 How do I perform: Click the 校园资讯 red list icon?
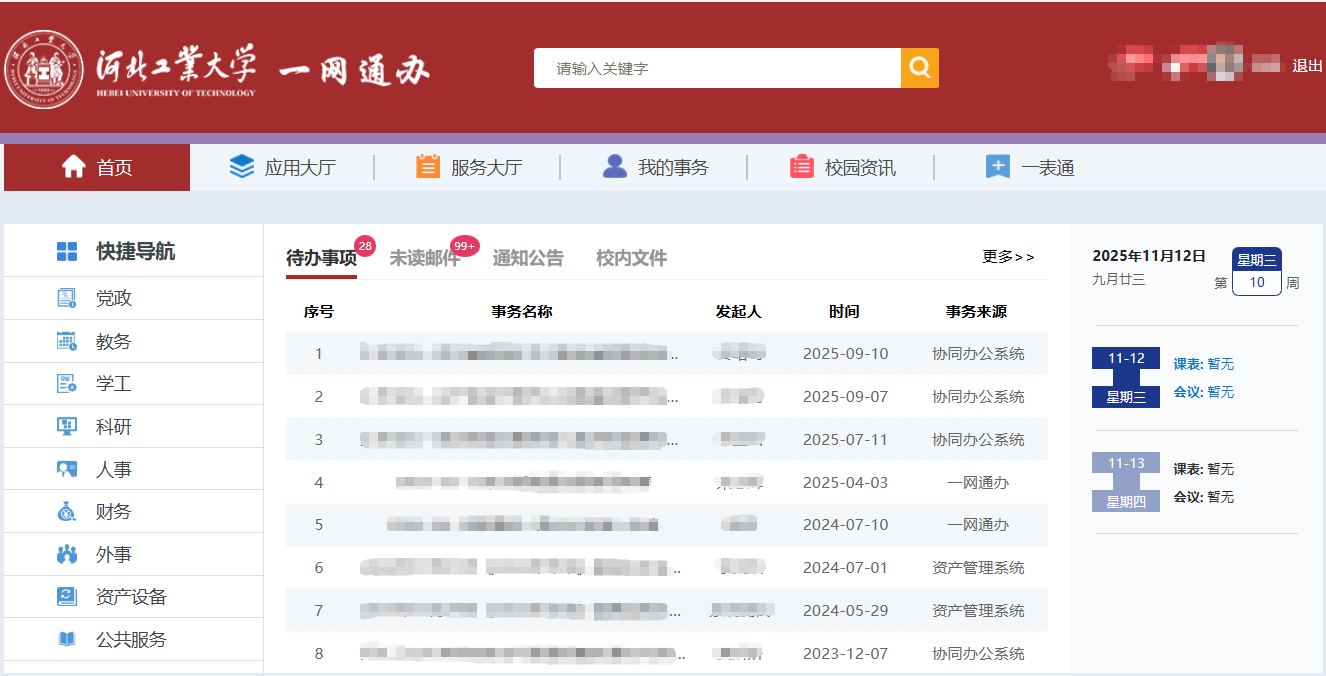point(802,167)
